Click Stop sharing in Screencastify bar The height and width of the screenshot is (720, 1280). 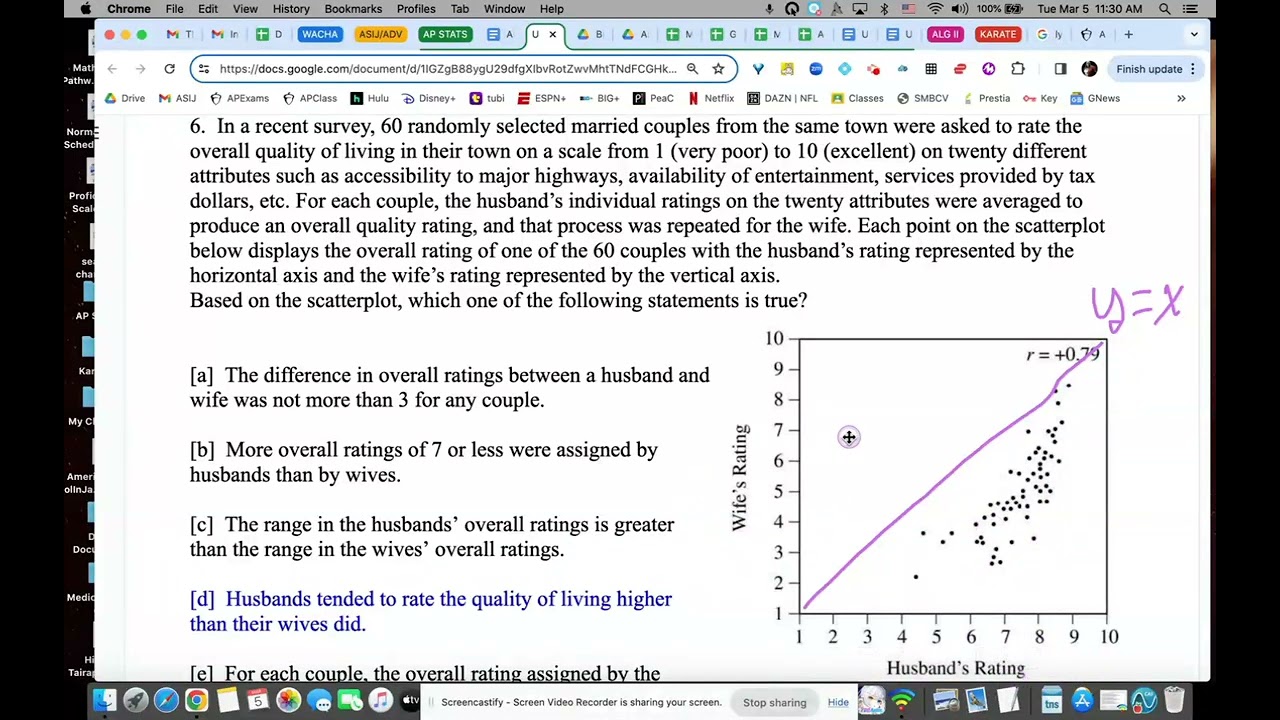(774, 702)
